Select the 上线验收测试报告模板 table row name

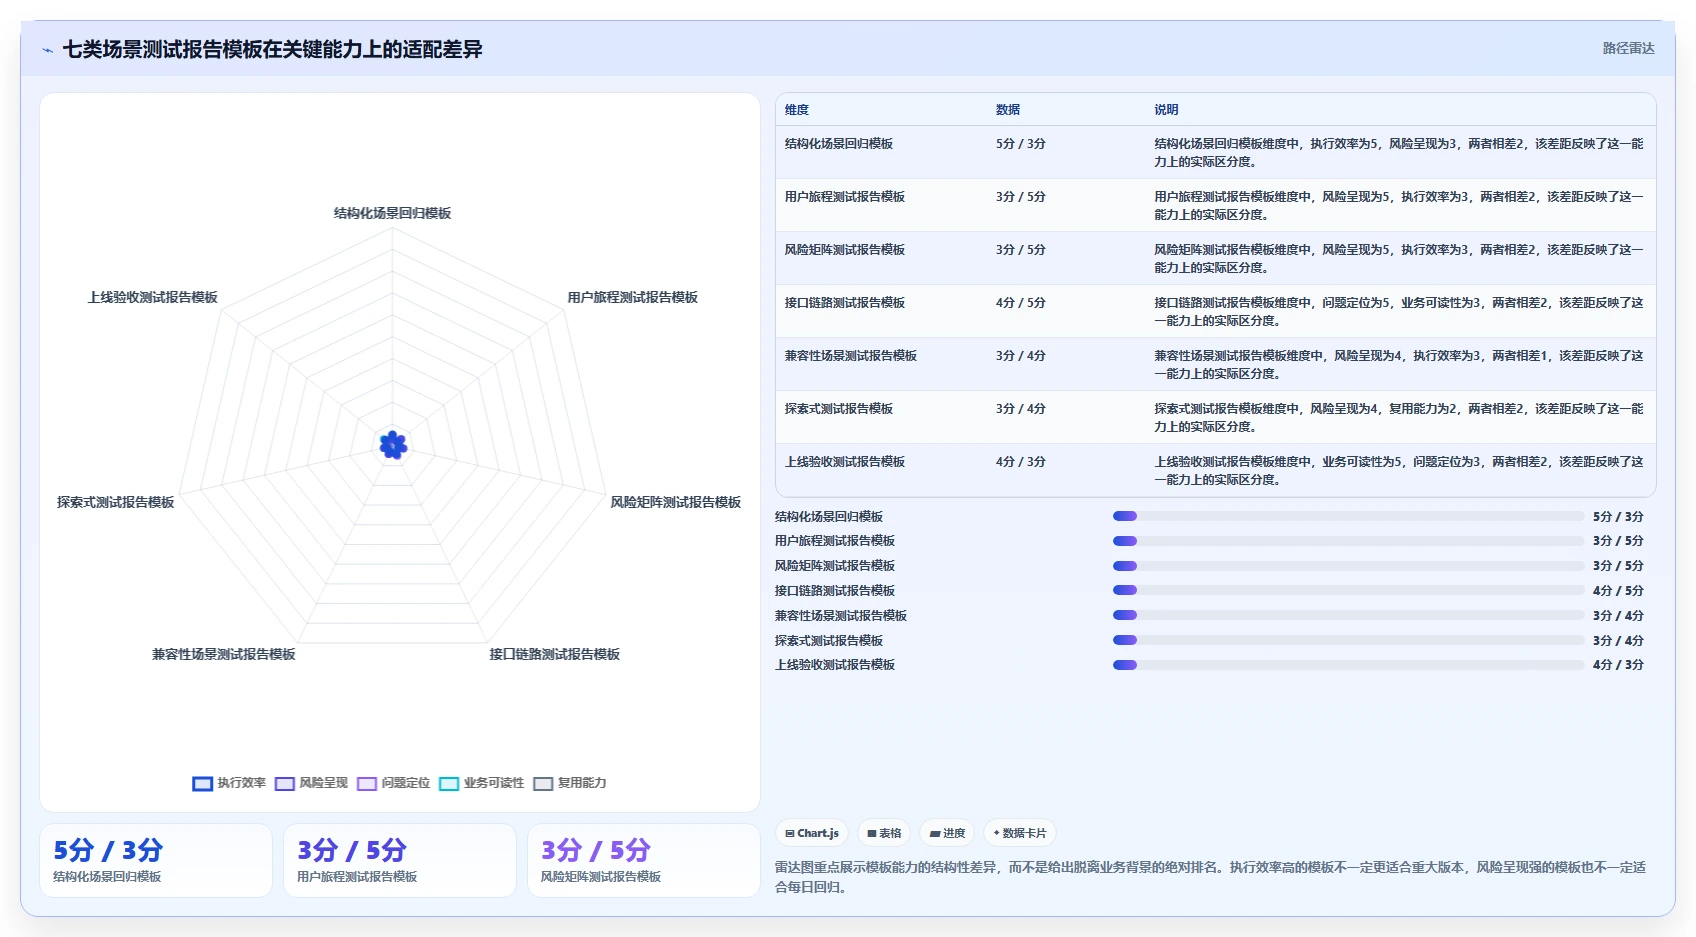click(x=845, y=462)
